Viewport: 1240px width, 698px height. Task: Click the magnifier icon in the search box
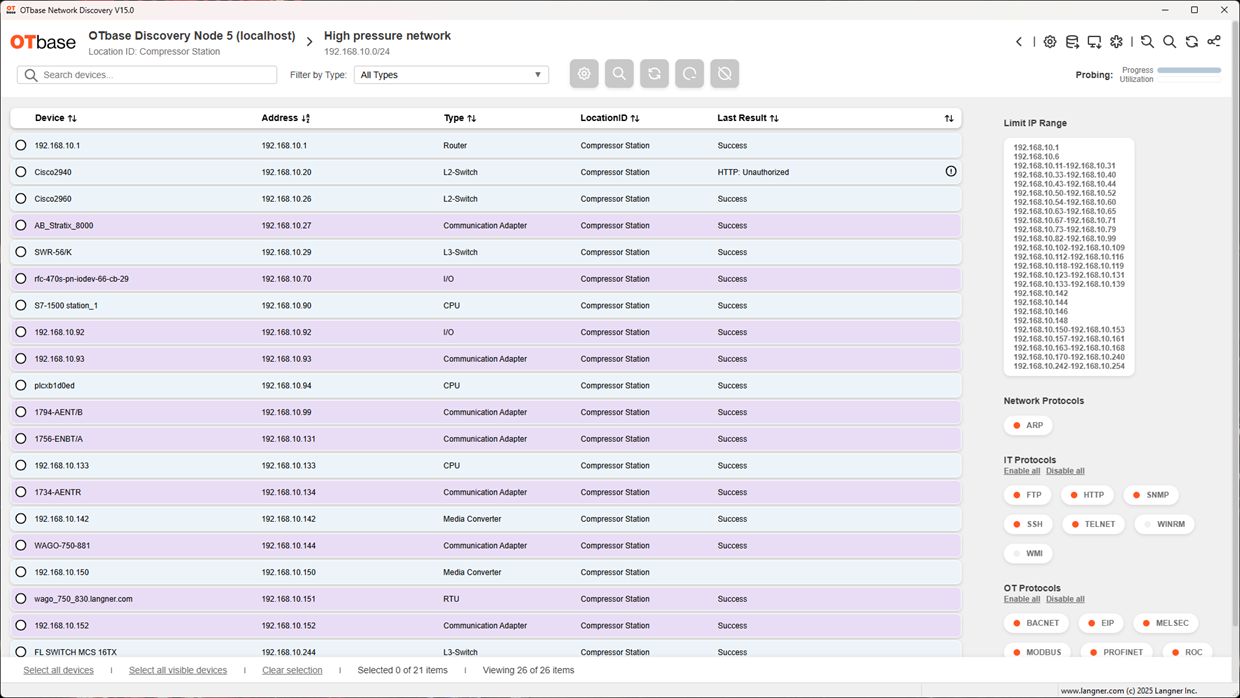(31, 75)
